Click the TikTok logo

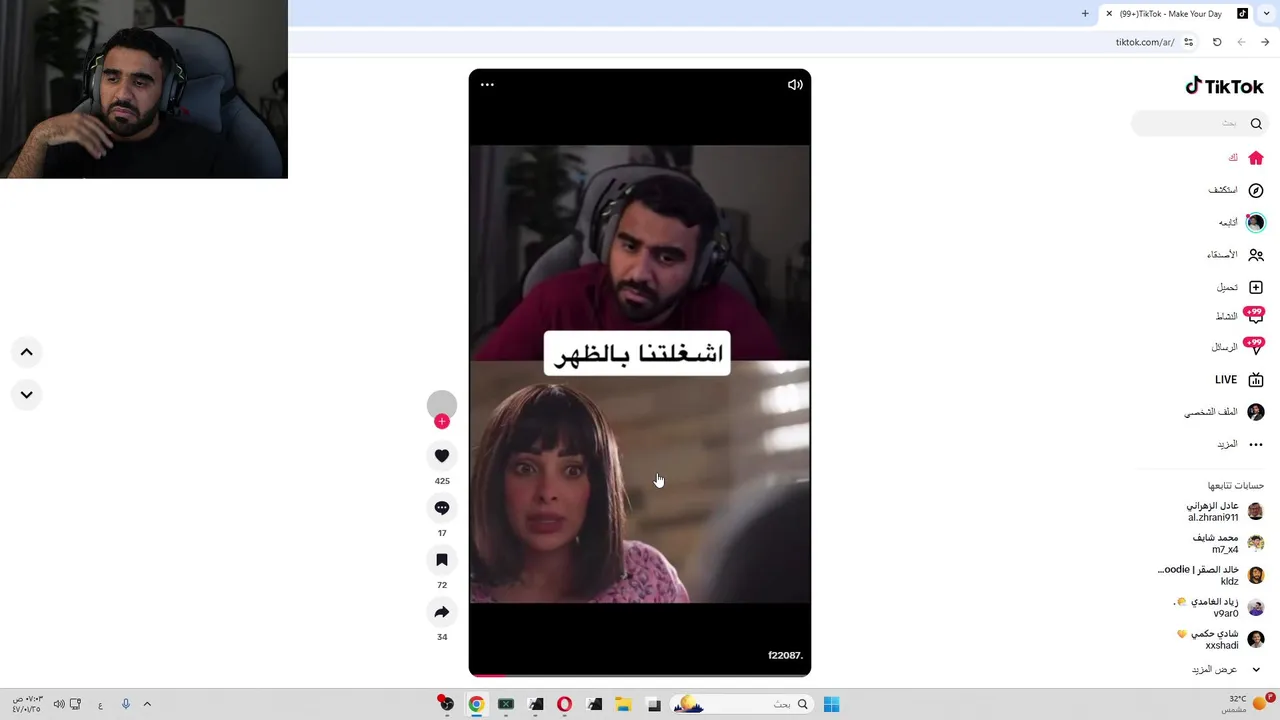coord(1224,87)
